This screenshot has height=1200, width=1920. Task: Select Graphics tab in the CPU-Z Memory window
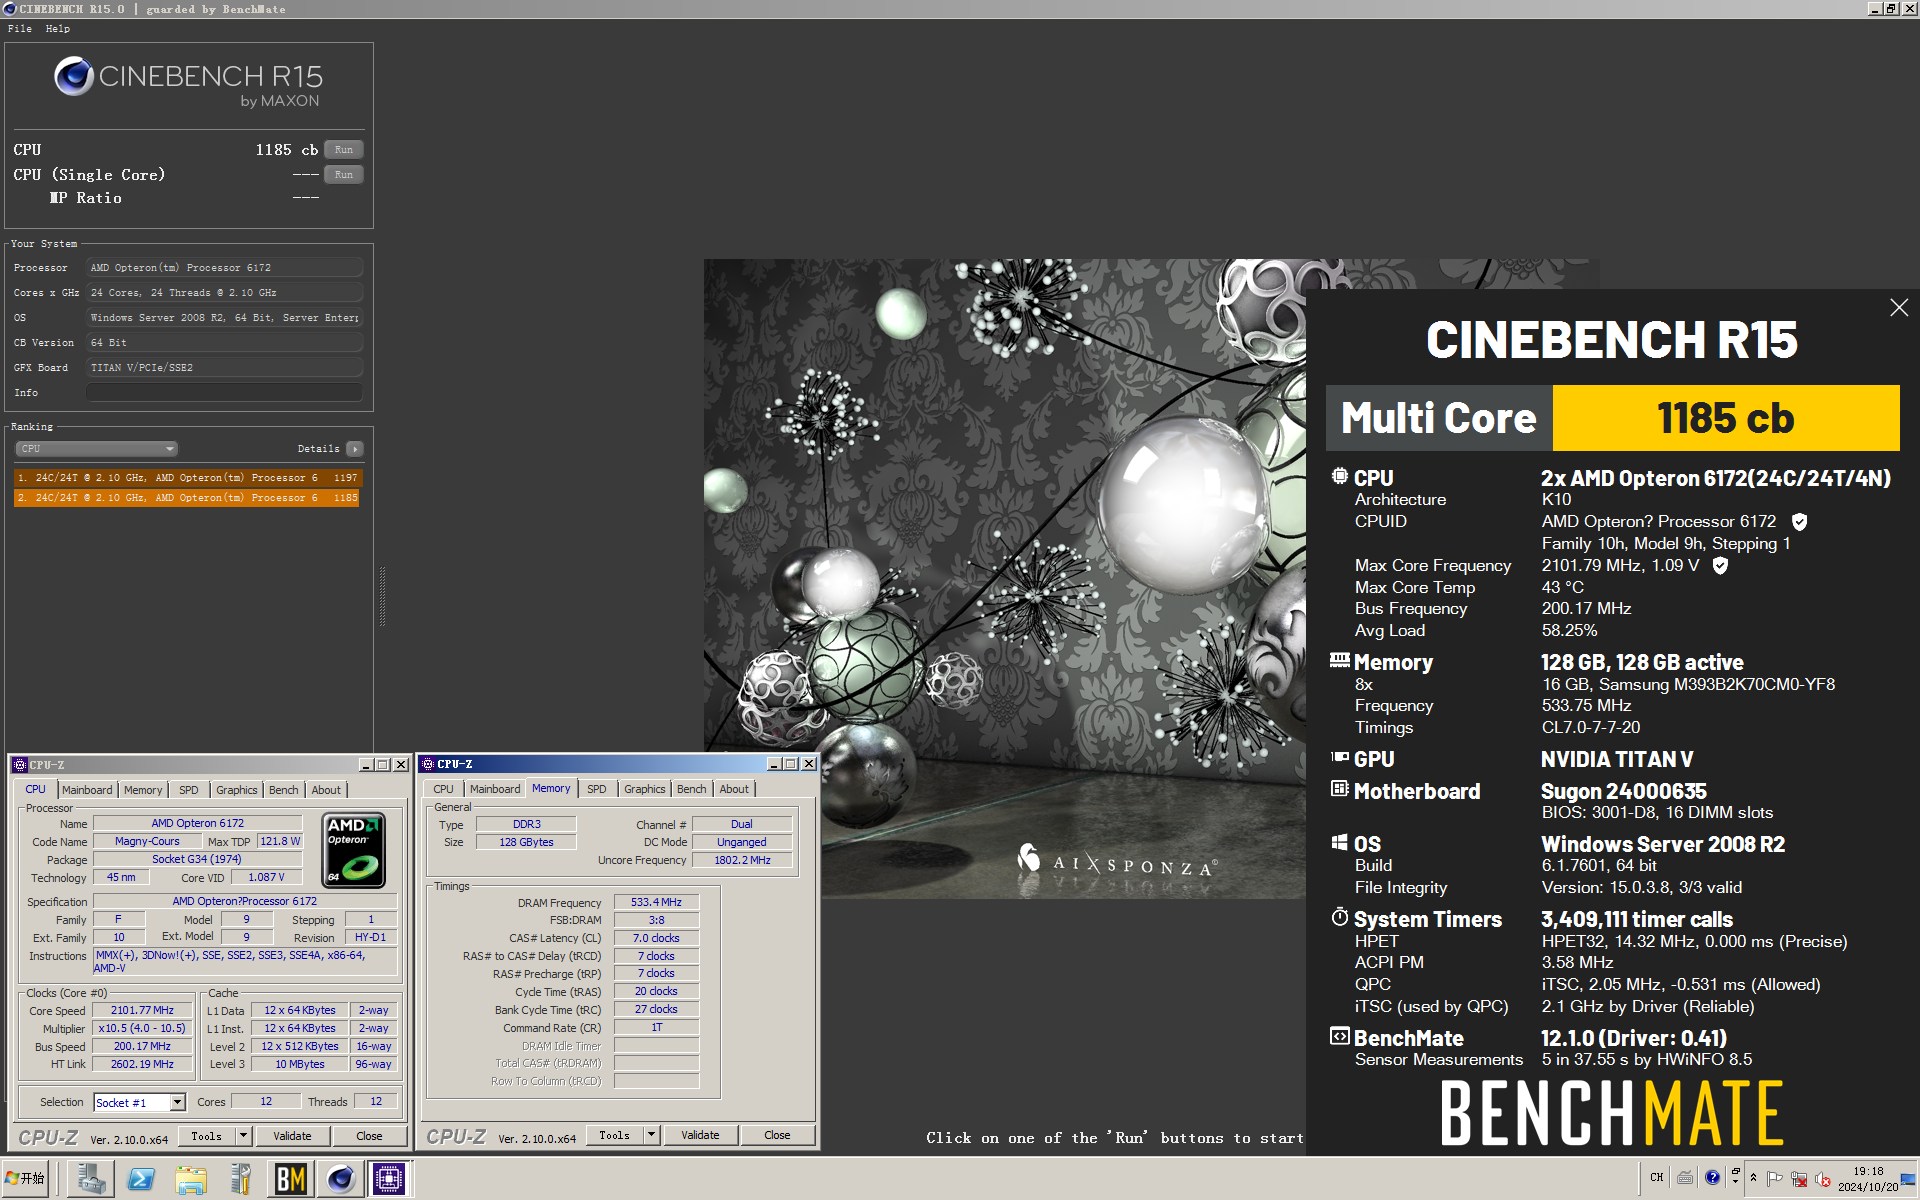[x=645, y=789]
